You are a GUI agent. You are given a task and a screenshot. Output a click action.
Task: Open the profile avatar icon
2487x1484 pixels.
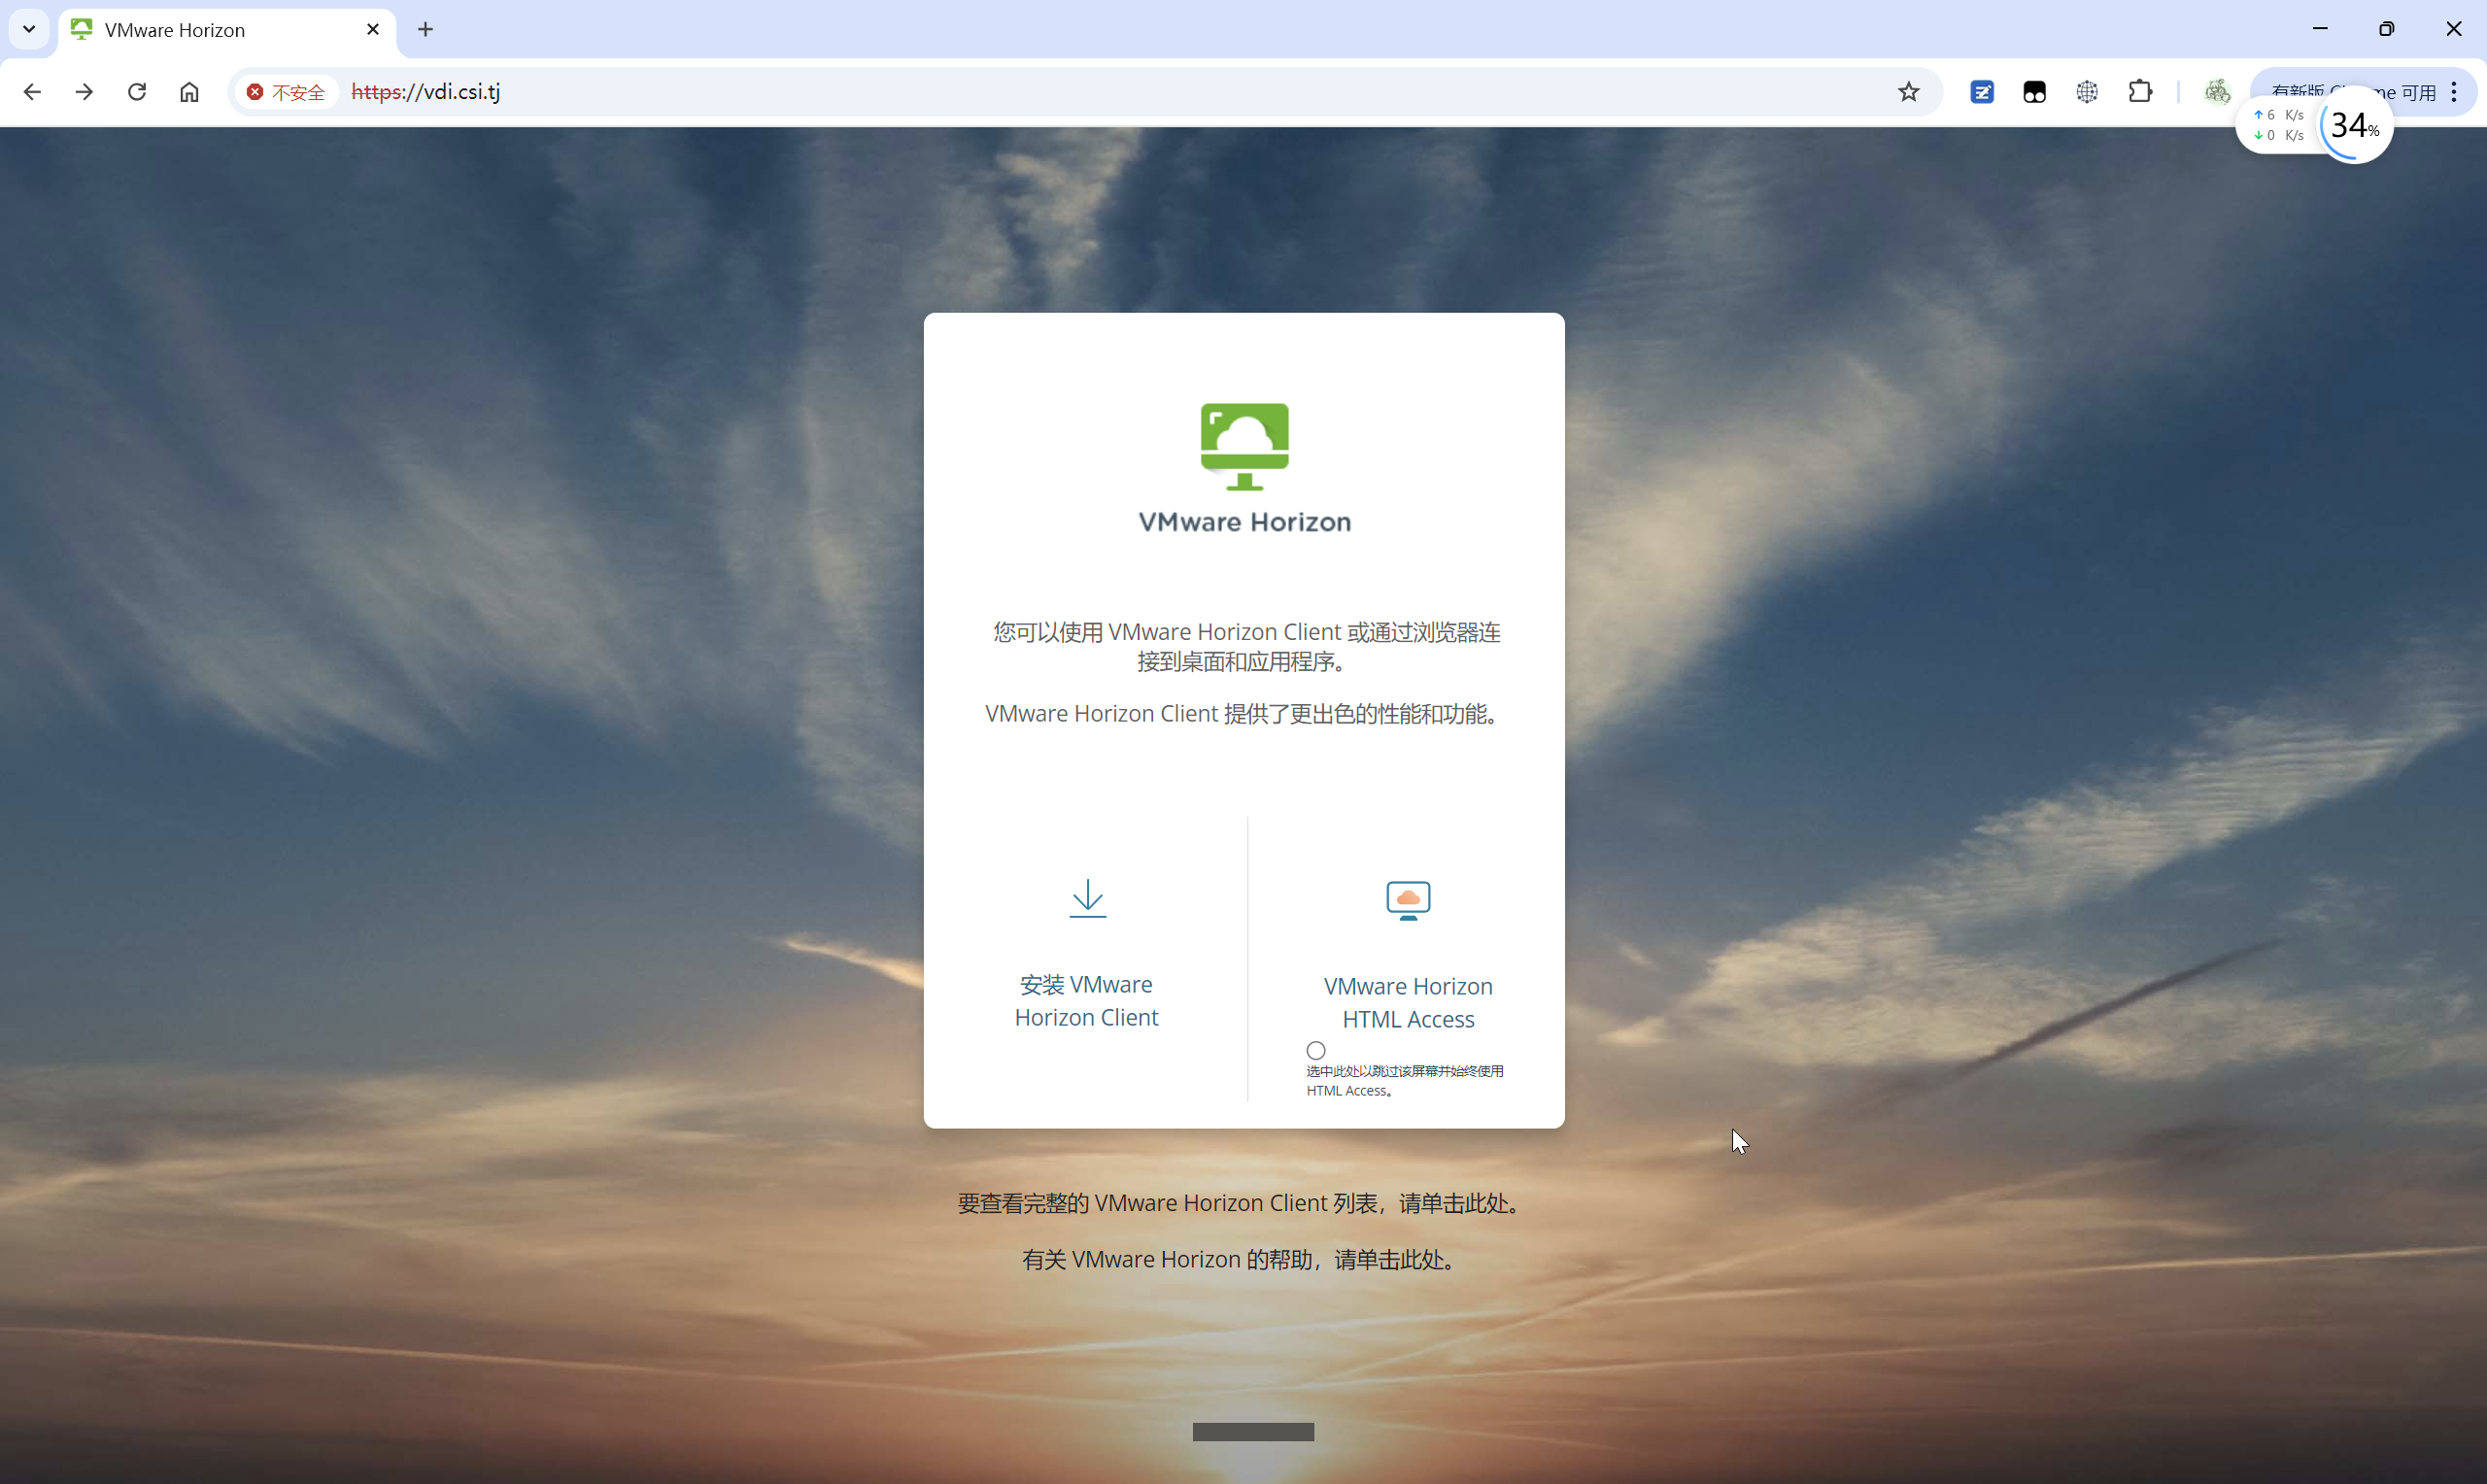coord(2217,92)
